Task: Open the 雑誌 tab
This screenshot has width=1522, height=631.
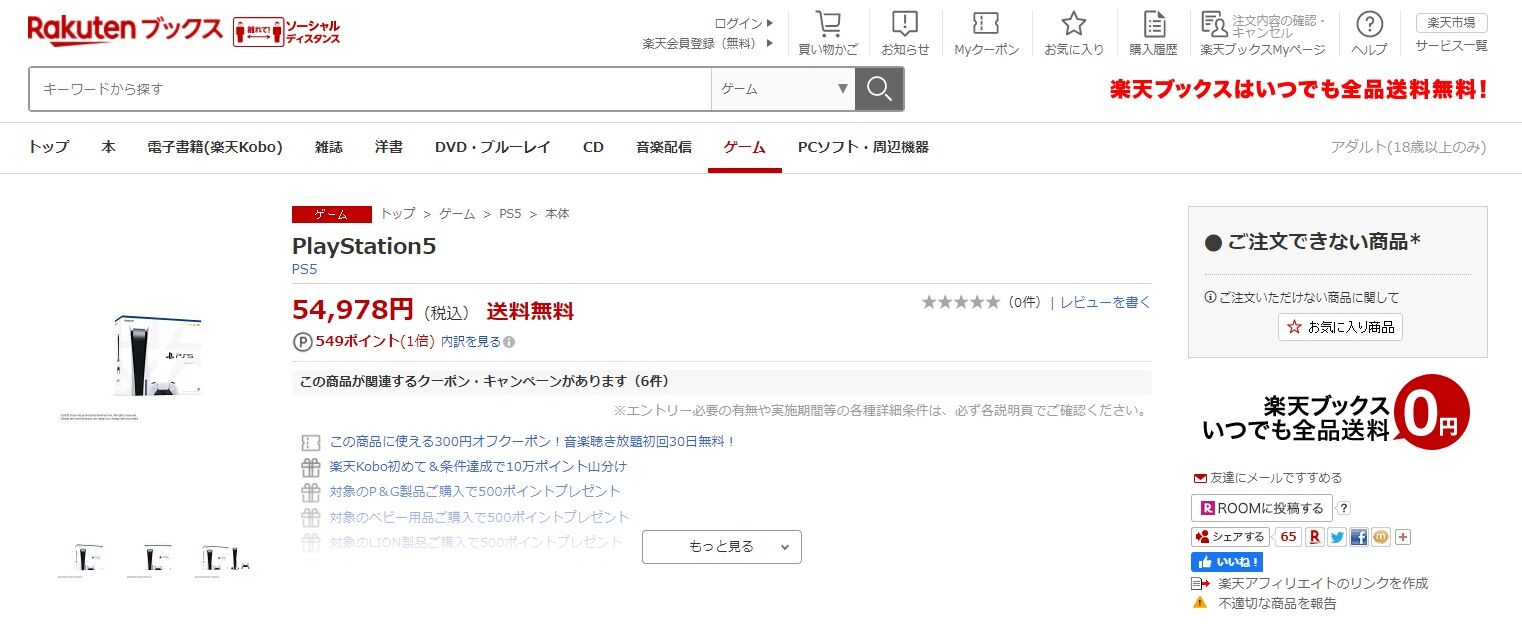Action: (x=329, y=147)
